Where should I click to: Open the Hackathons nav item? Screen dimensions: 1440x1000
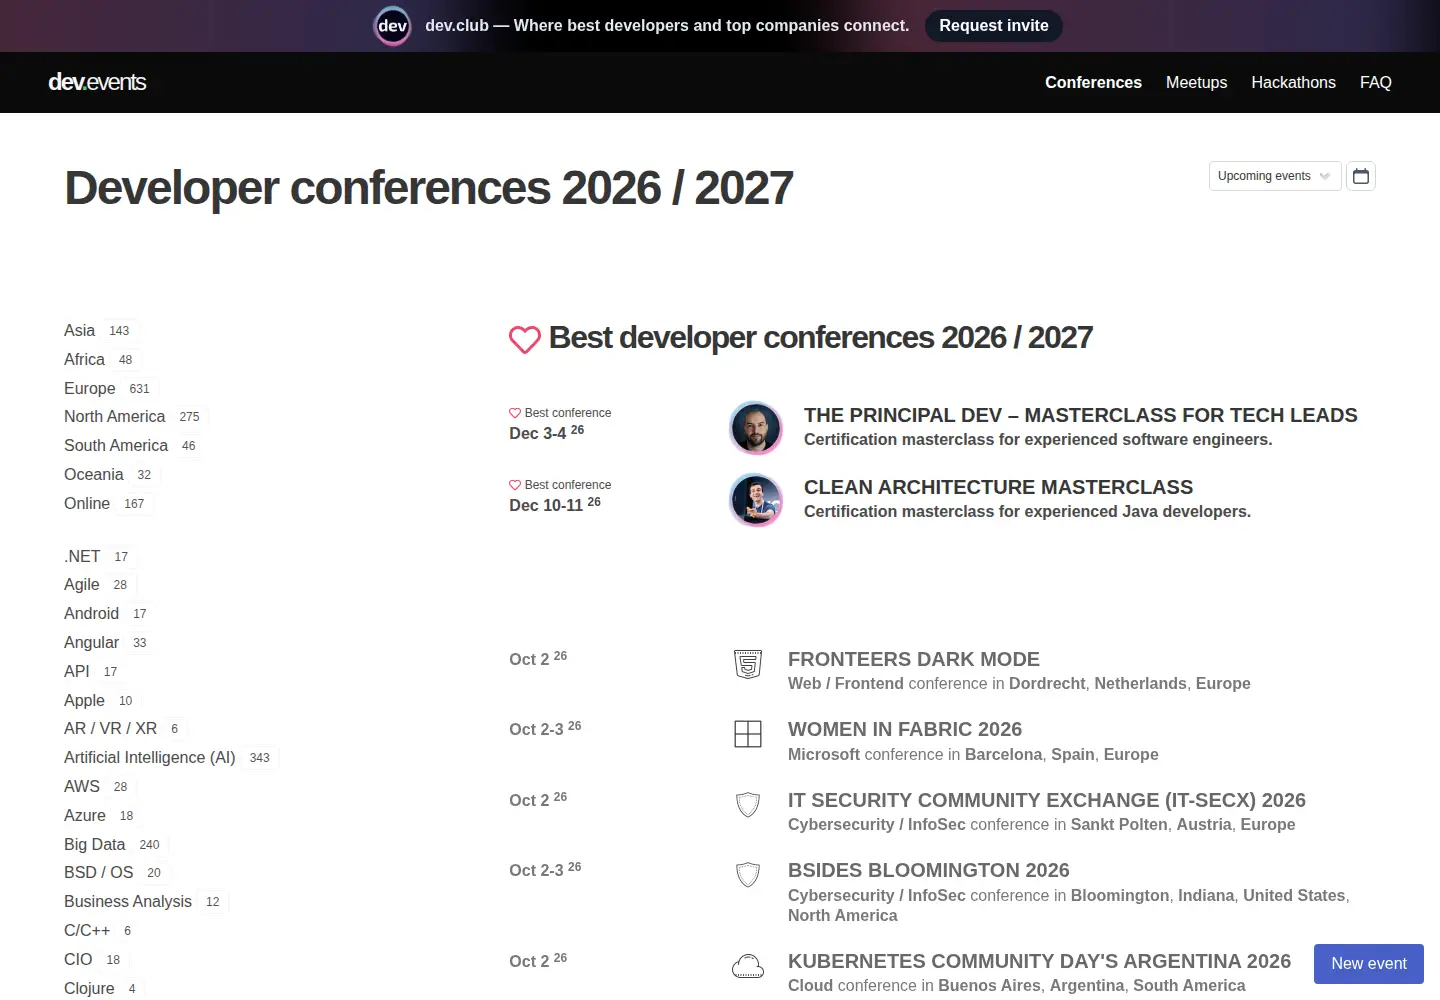(x=1293, y=82)
